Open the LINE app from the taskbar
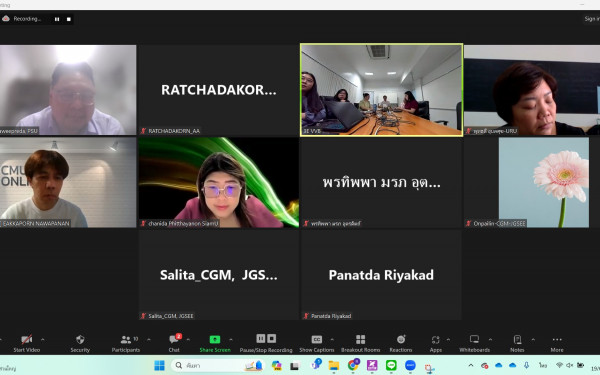 click(x=391, y=365)
